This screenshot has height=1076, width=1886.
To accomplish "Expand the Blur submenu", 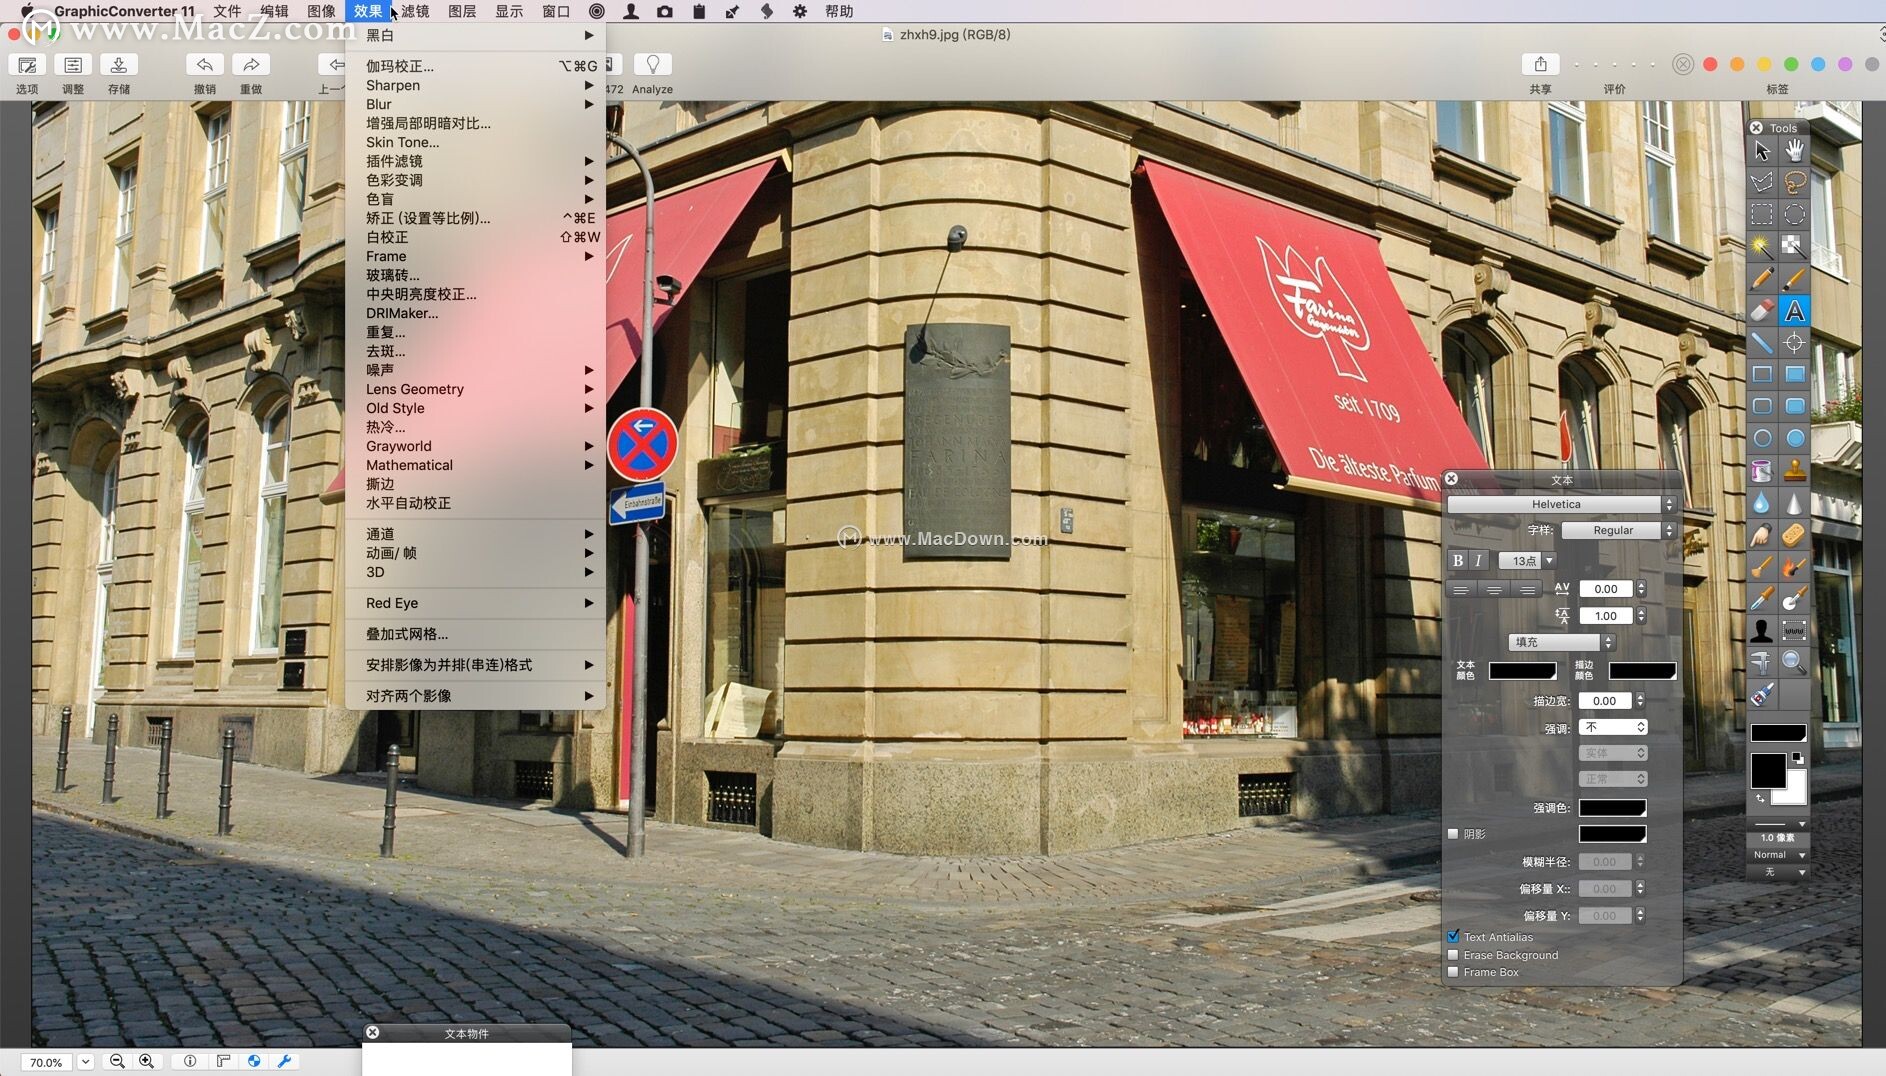I will (476, 104).
